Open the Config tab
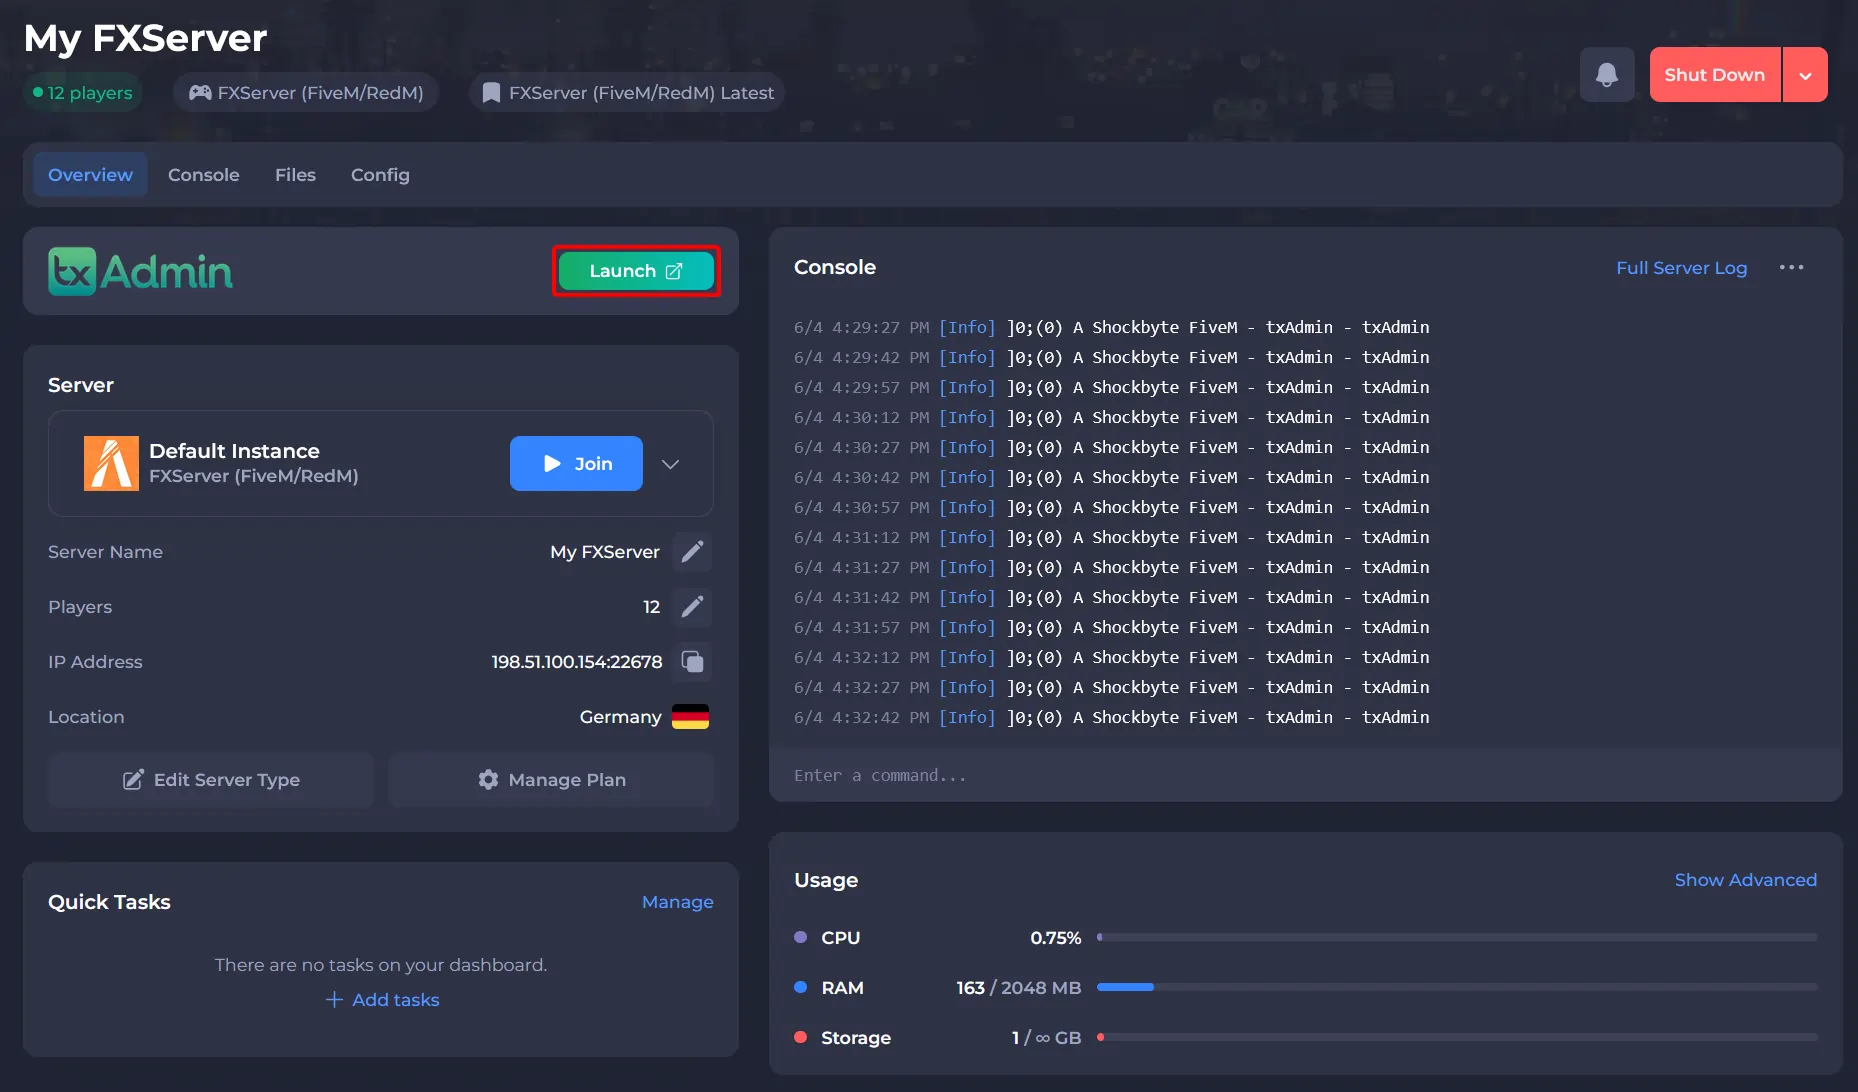1858x1092 pixels. click(380, 175)
